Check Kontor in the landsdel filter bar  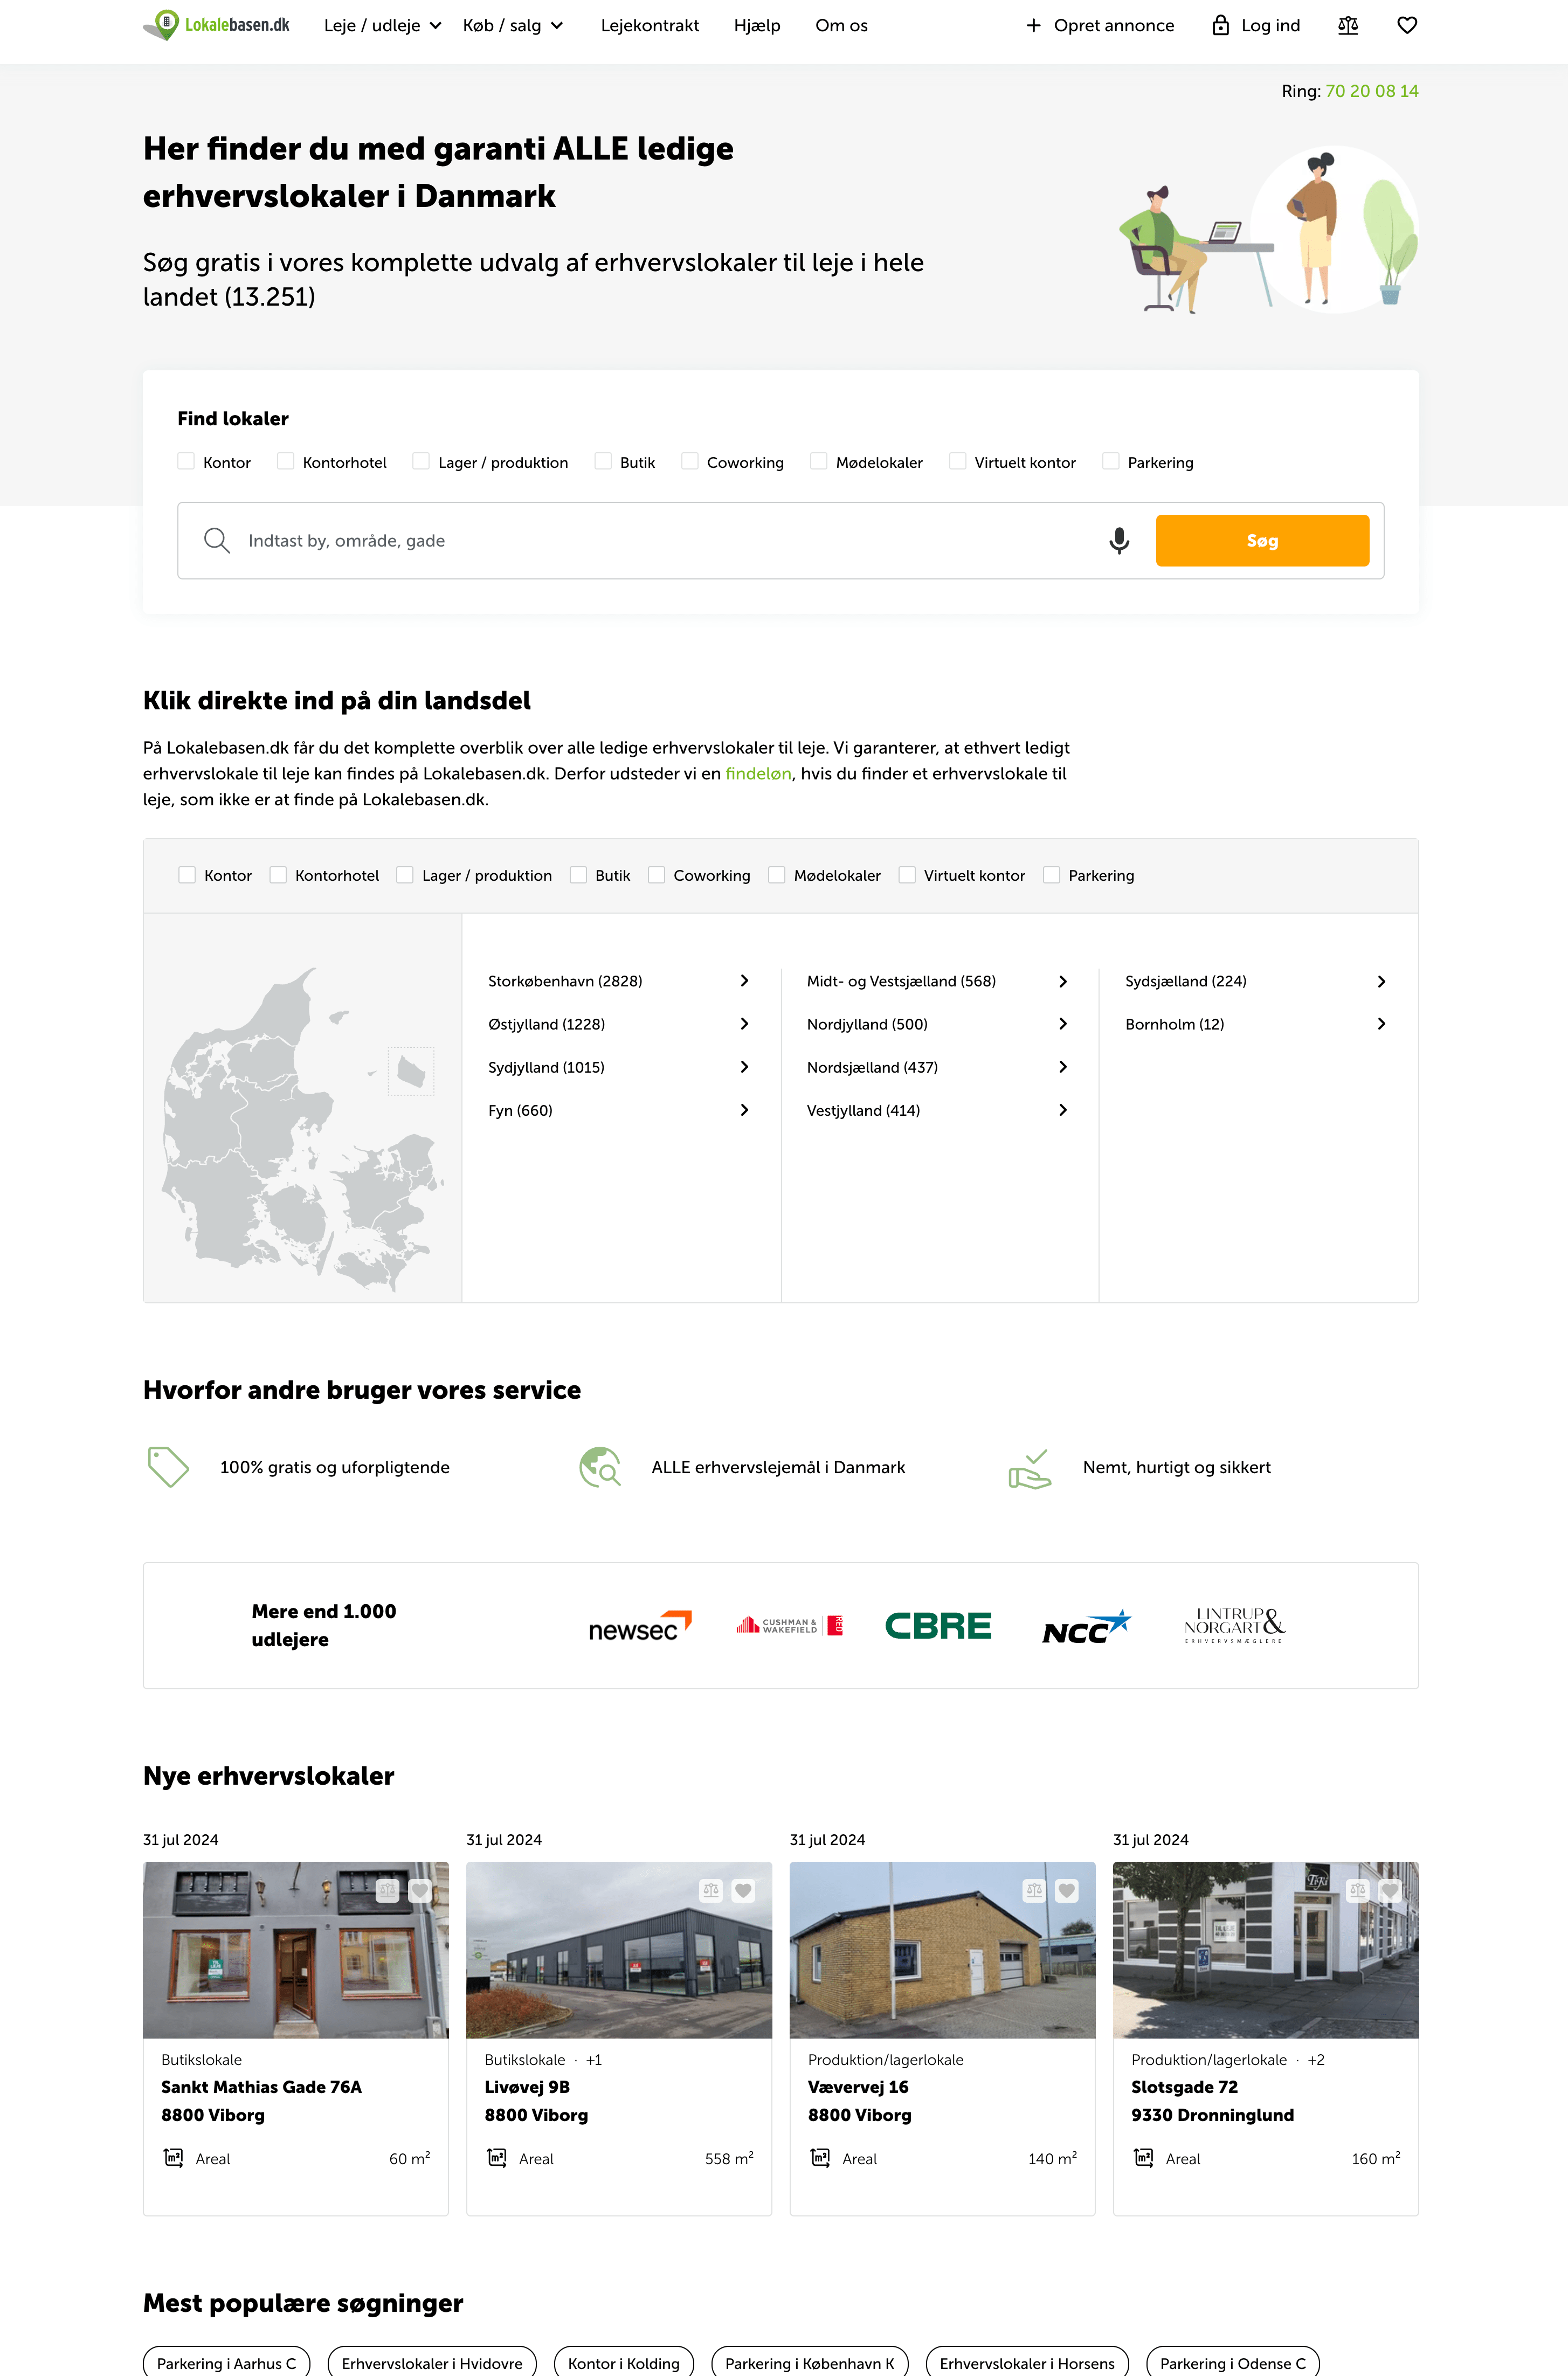(187, 875)
